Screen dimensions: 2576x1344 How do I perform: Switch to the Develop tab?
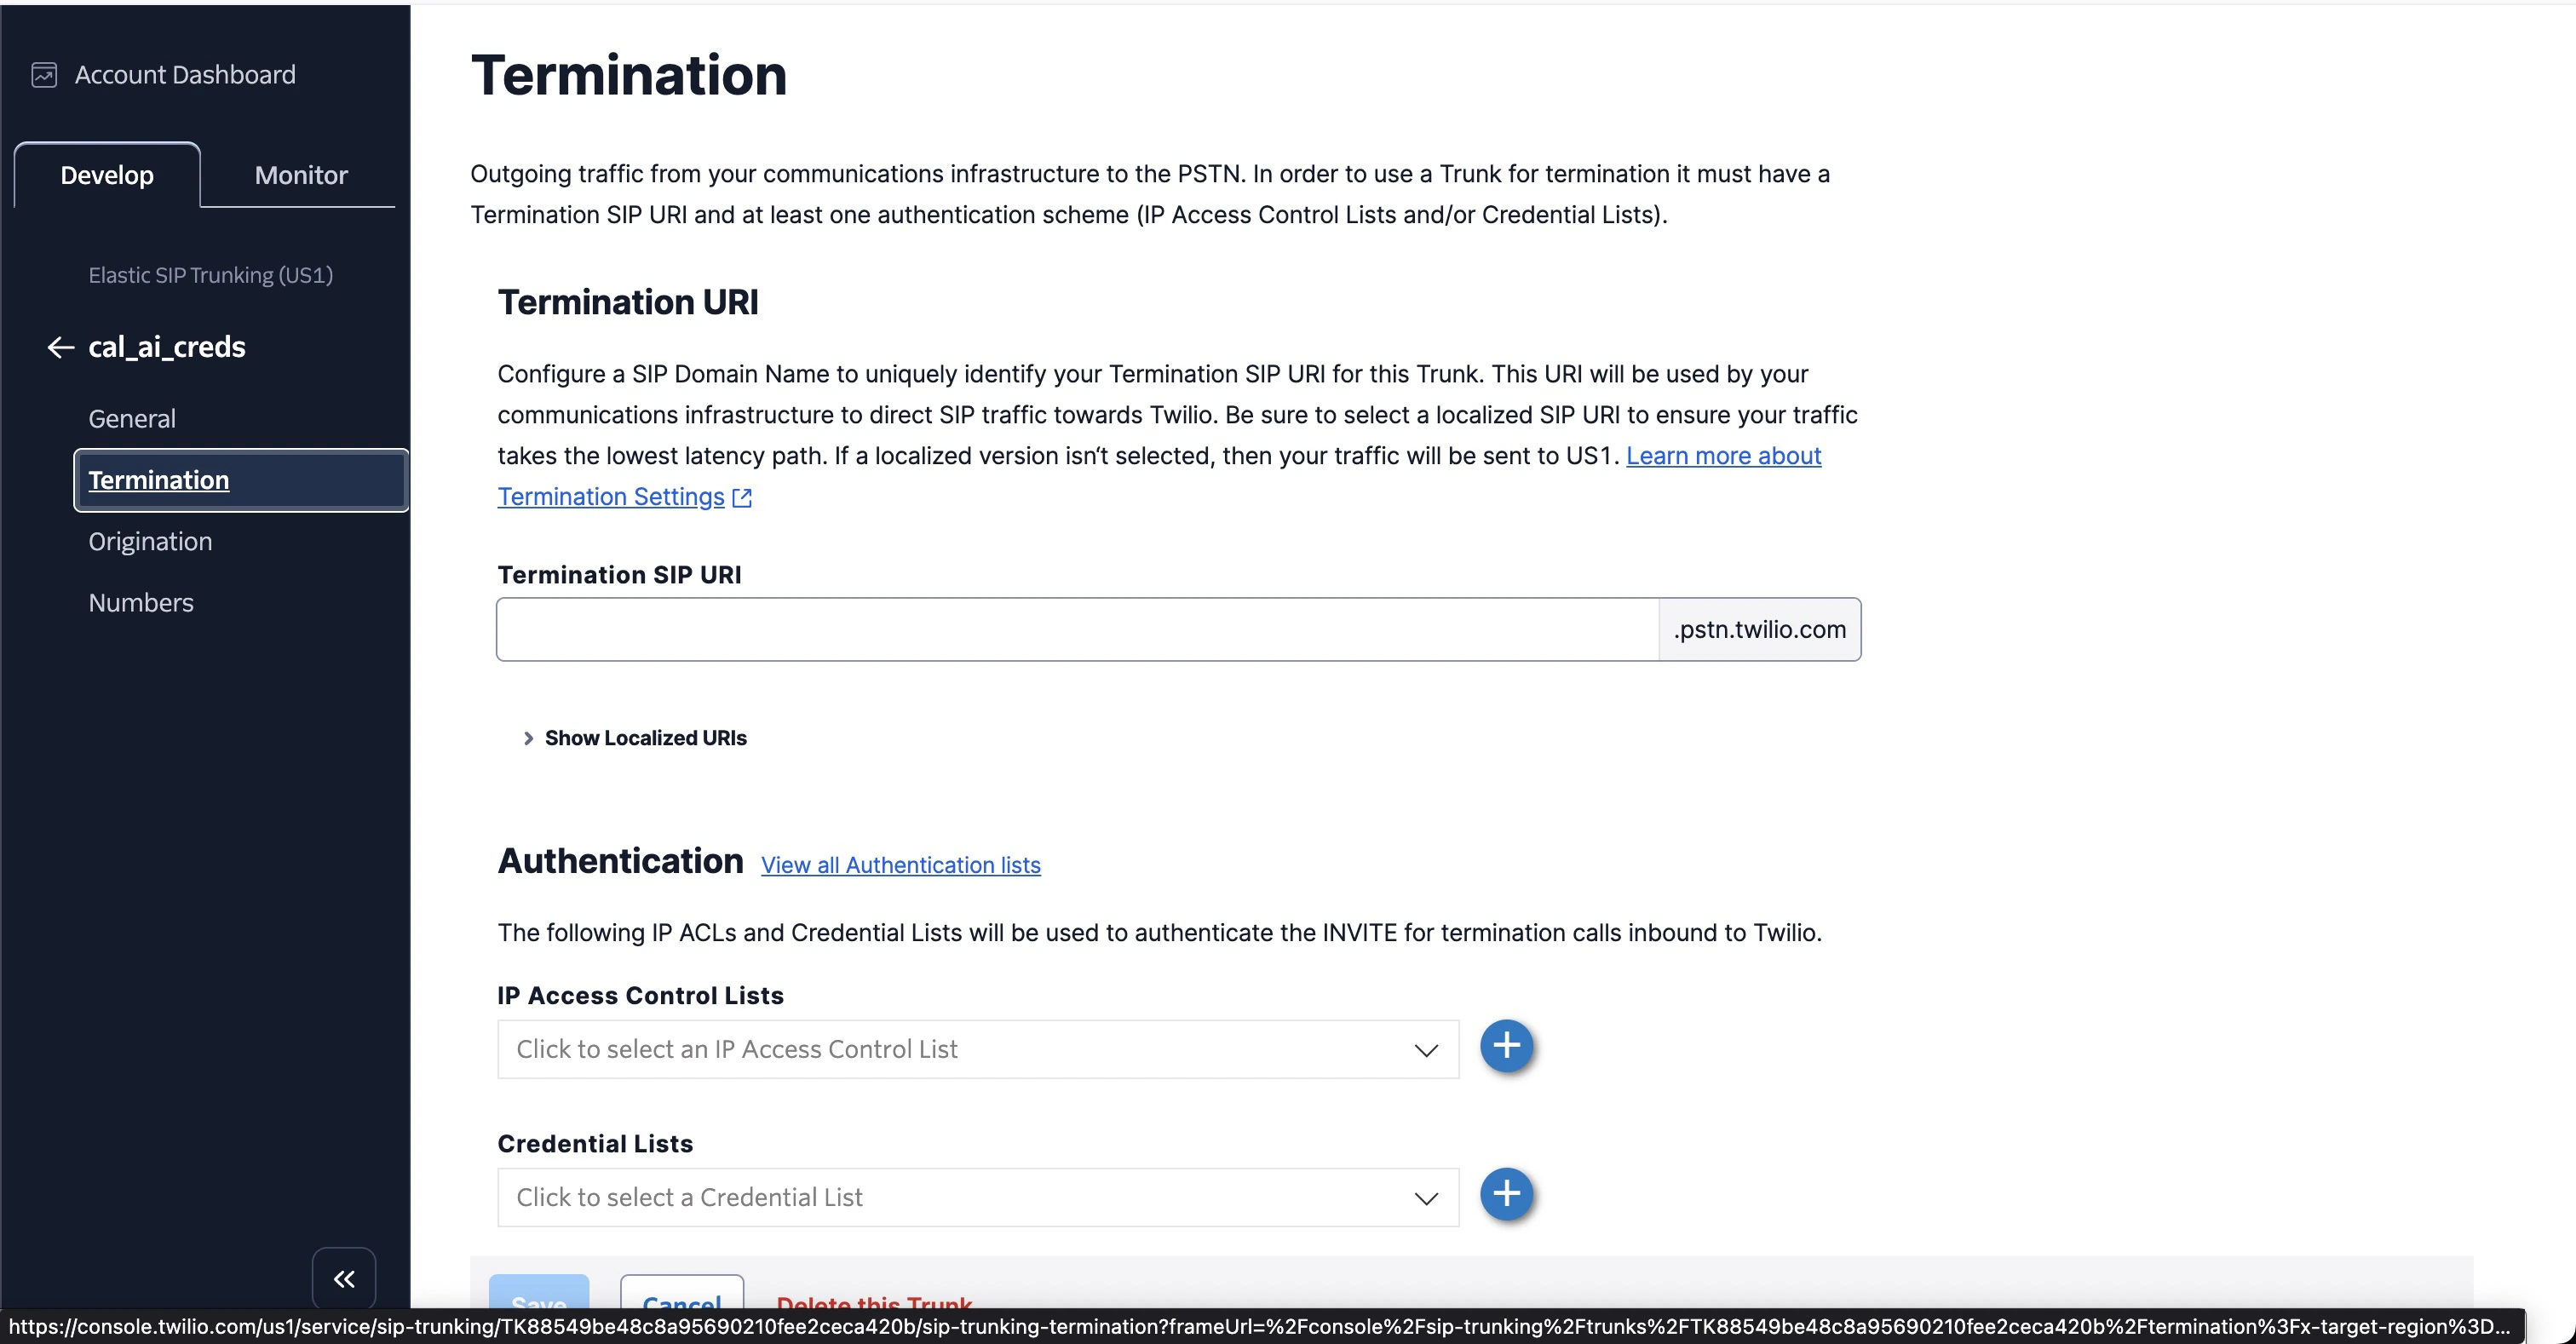tap(107, 175)
